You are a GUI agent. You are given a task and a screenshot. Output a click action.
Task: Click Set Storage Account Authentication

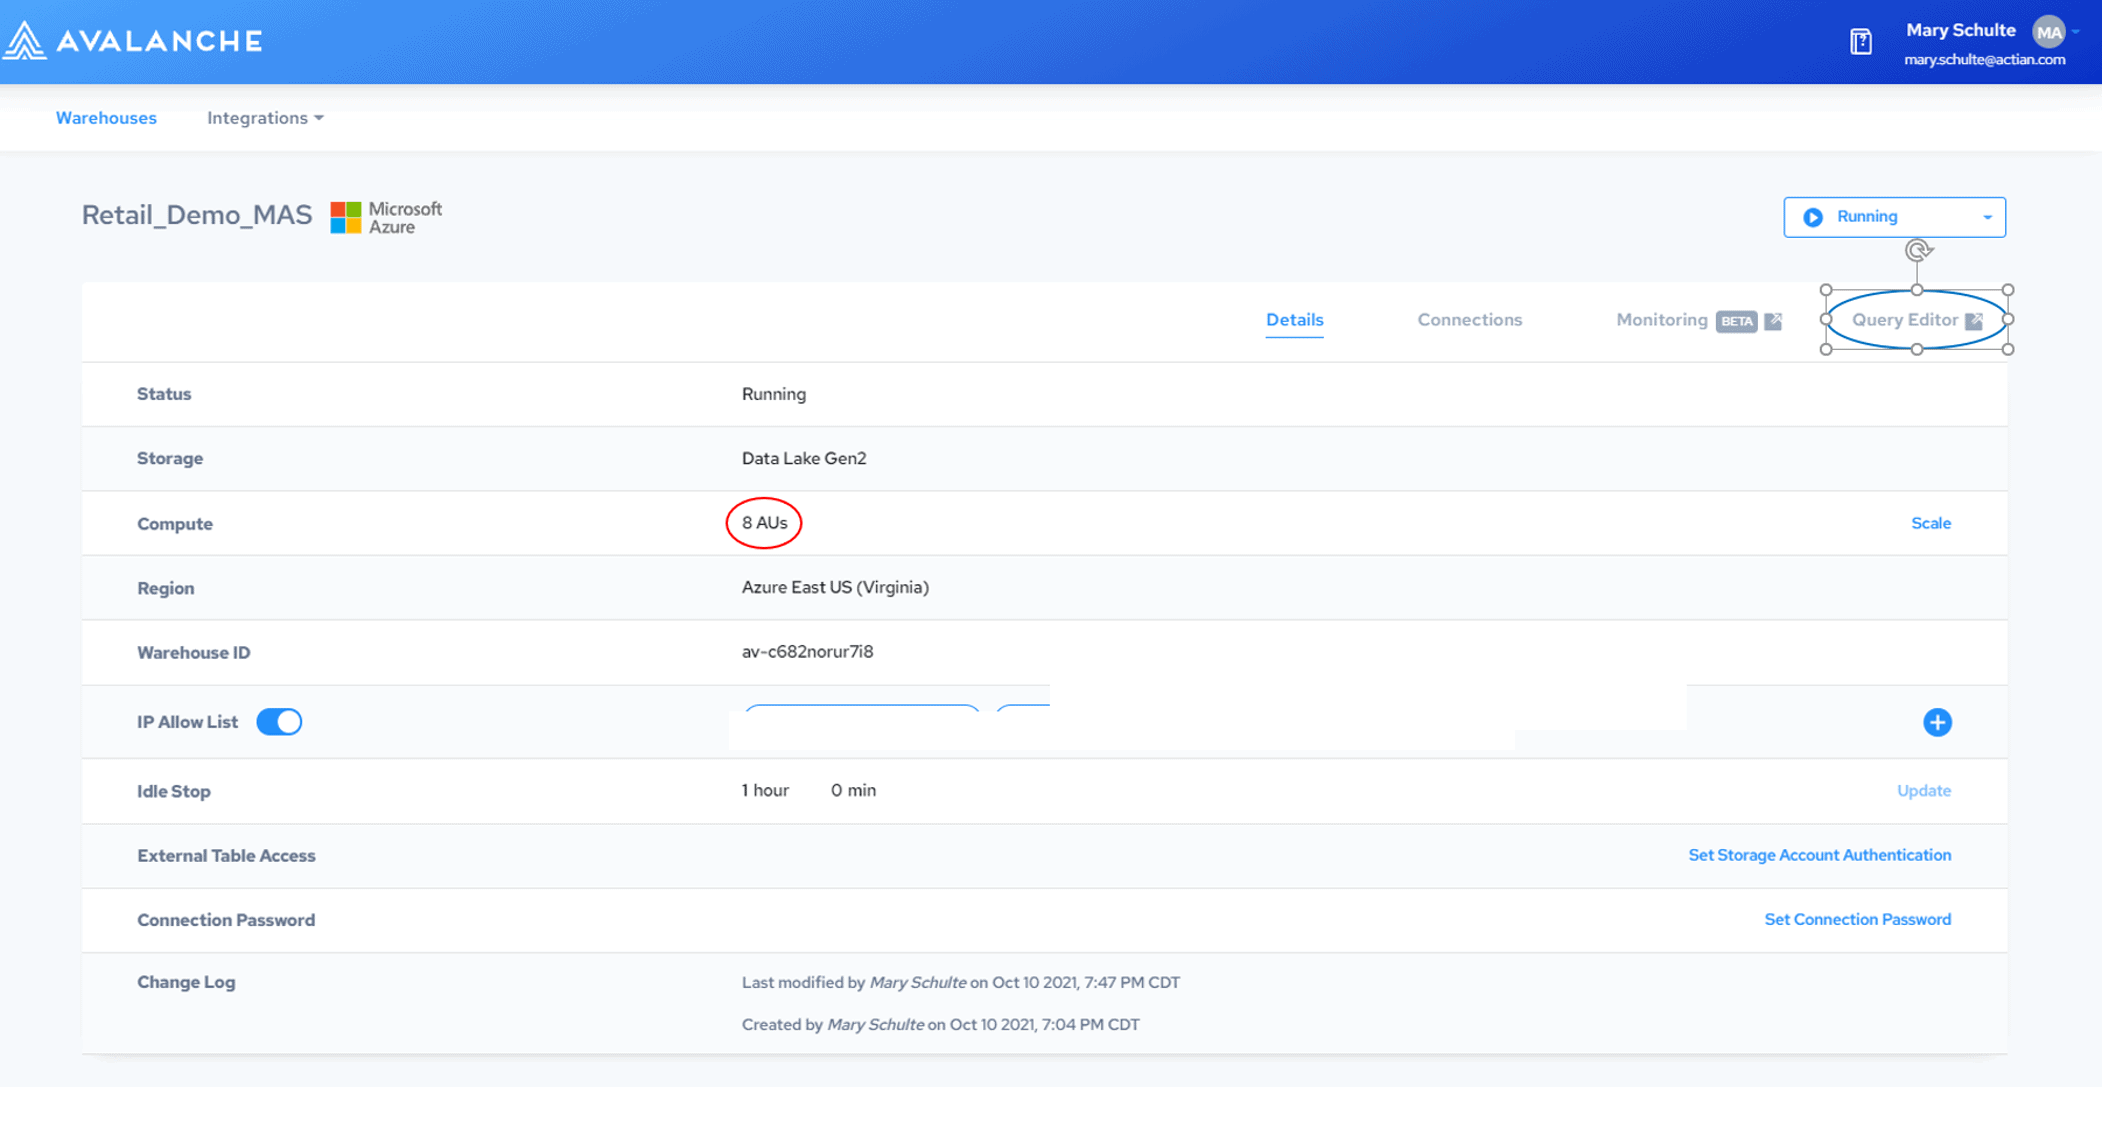tap(1819, 855)
